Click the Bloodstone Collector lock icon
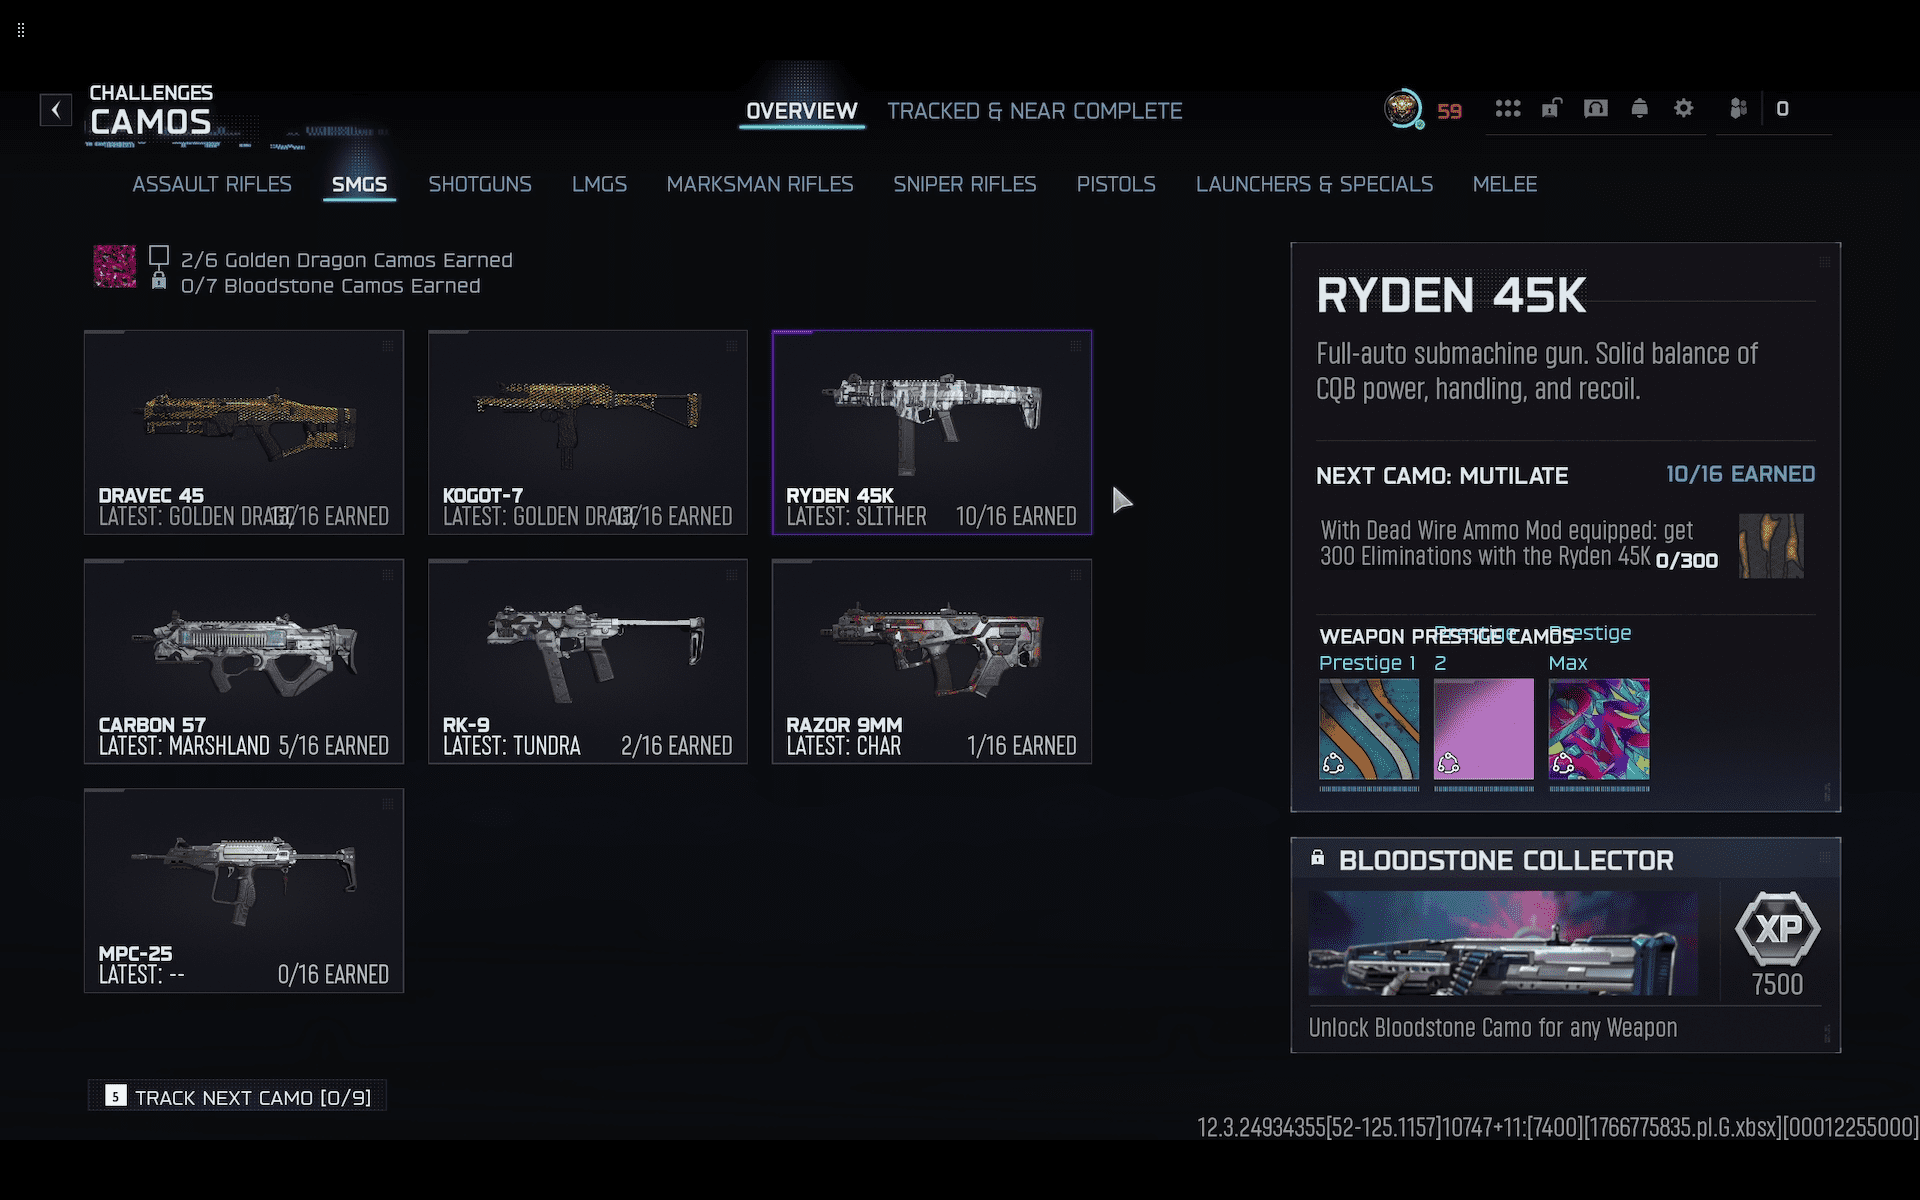Viewport: 1920px width, 1200px height. click(1317, 858)
